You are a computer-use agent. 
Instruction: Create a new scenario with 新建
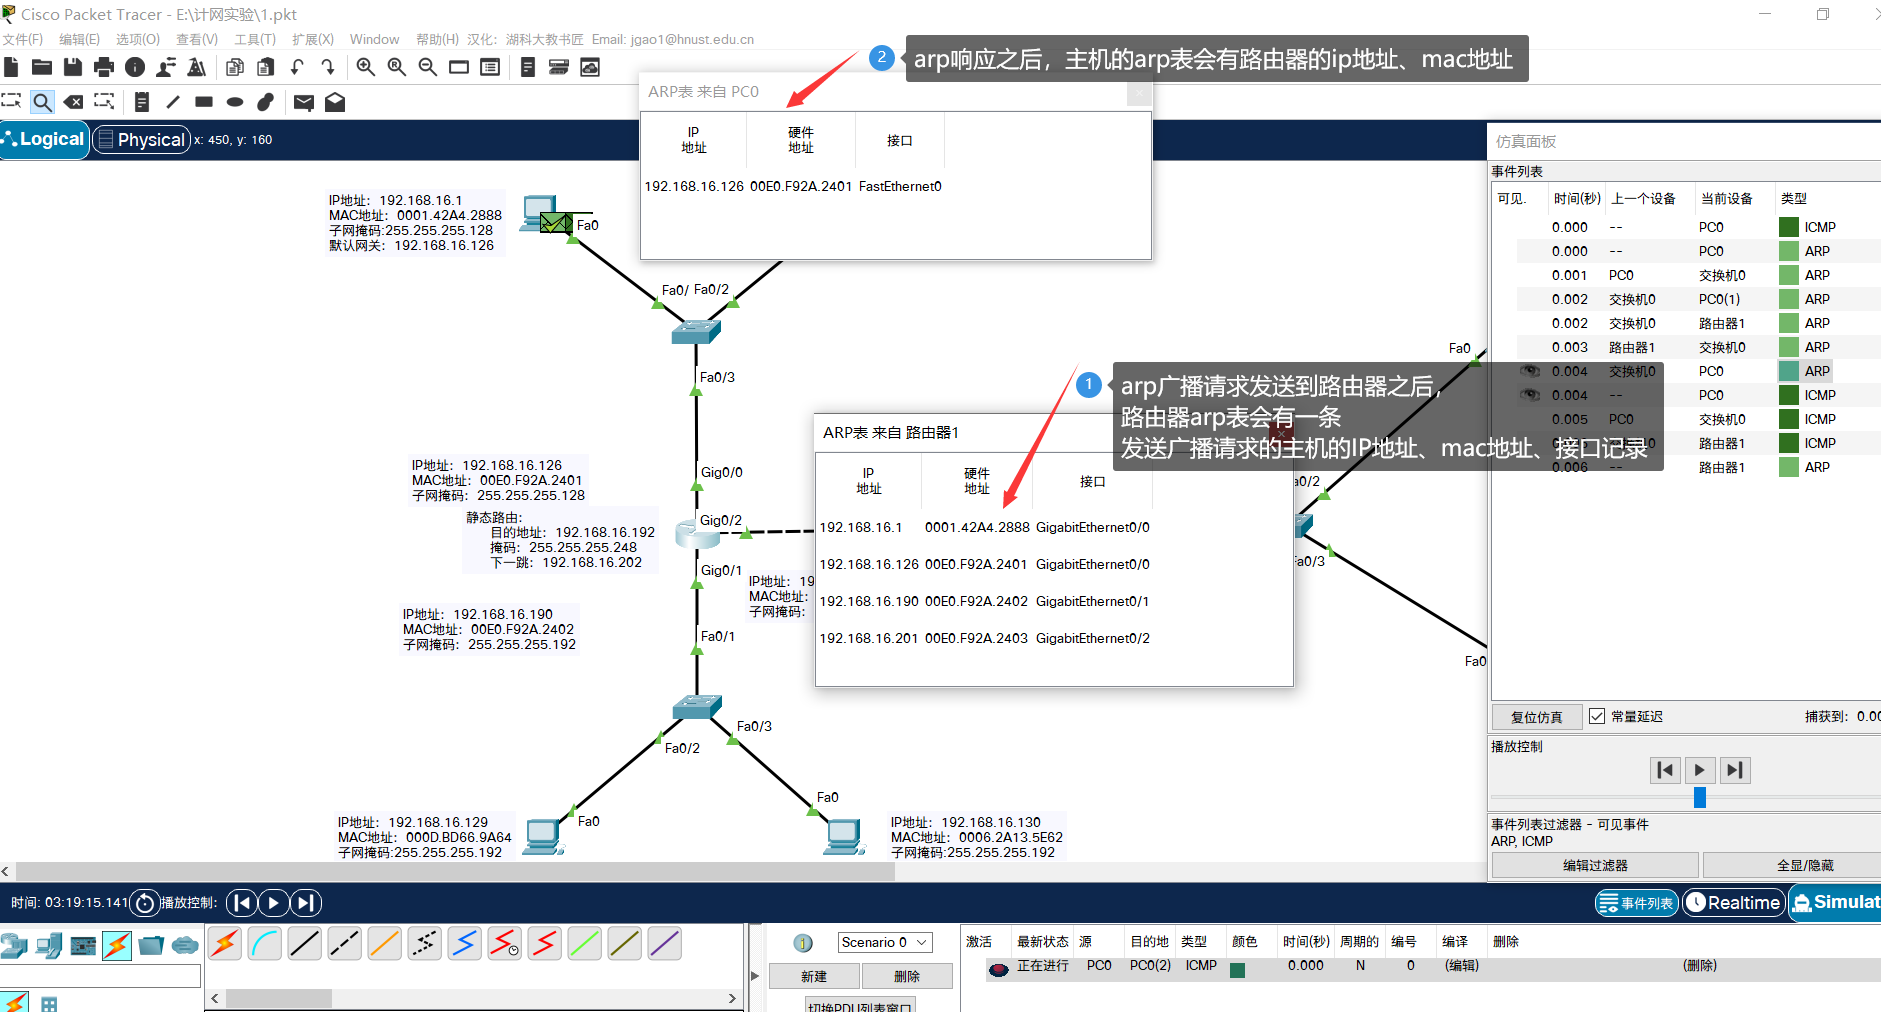(814, 975)
